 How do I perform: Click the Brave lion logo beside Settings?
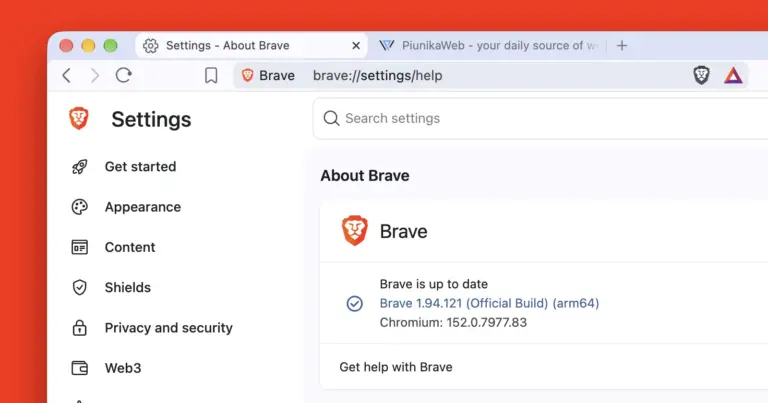pos(78,119)
